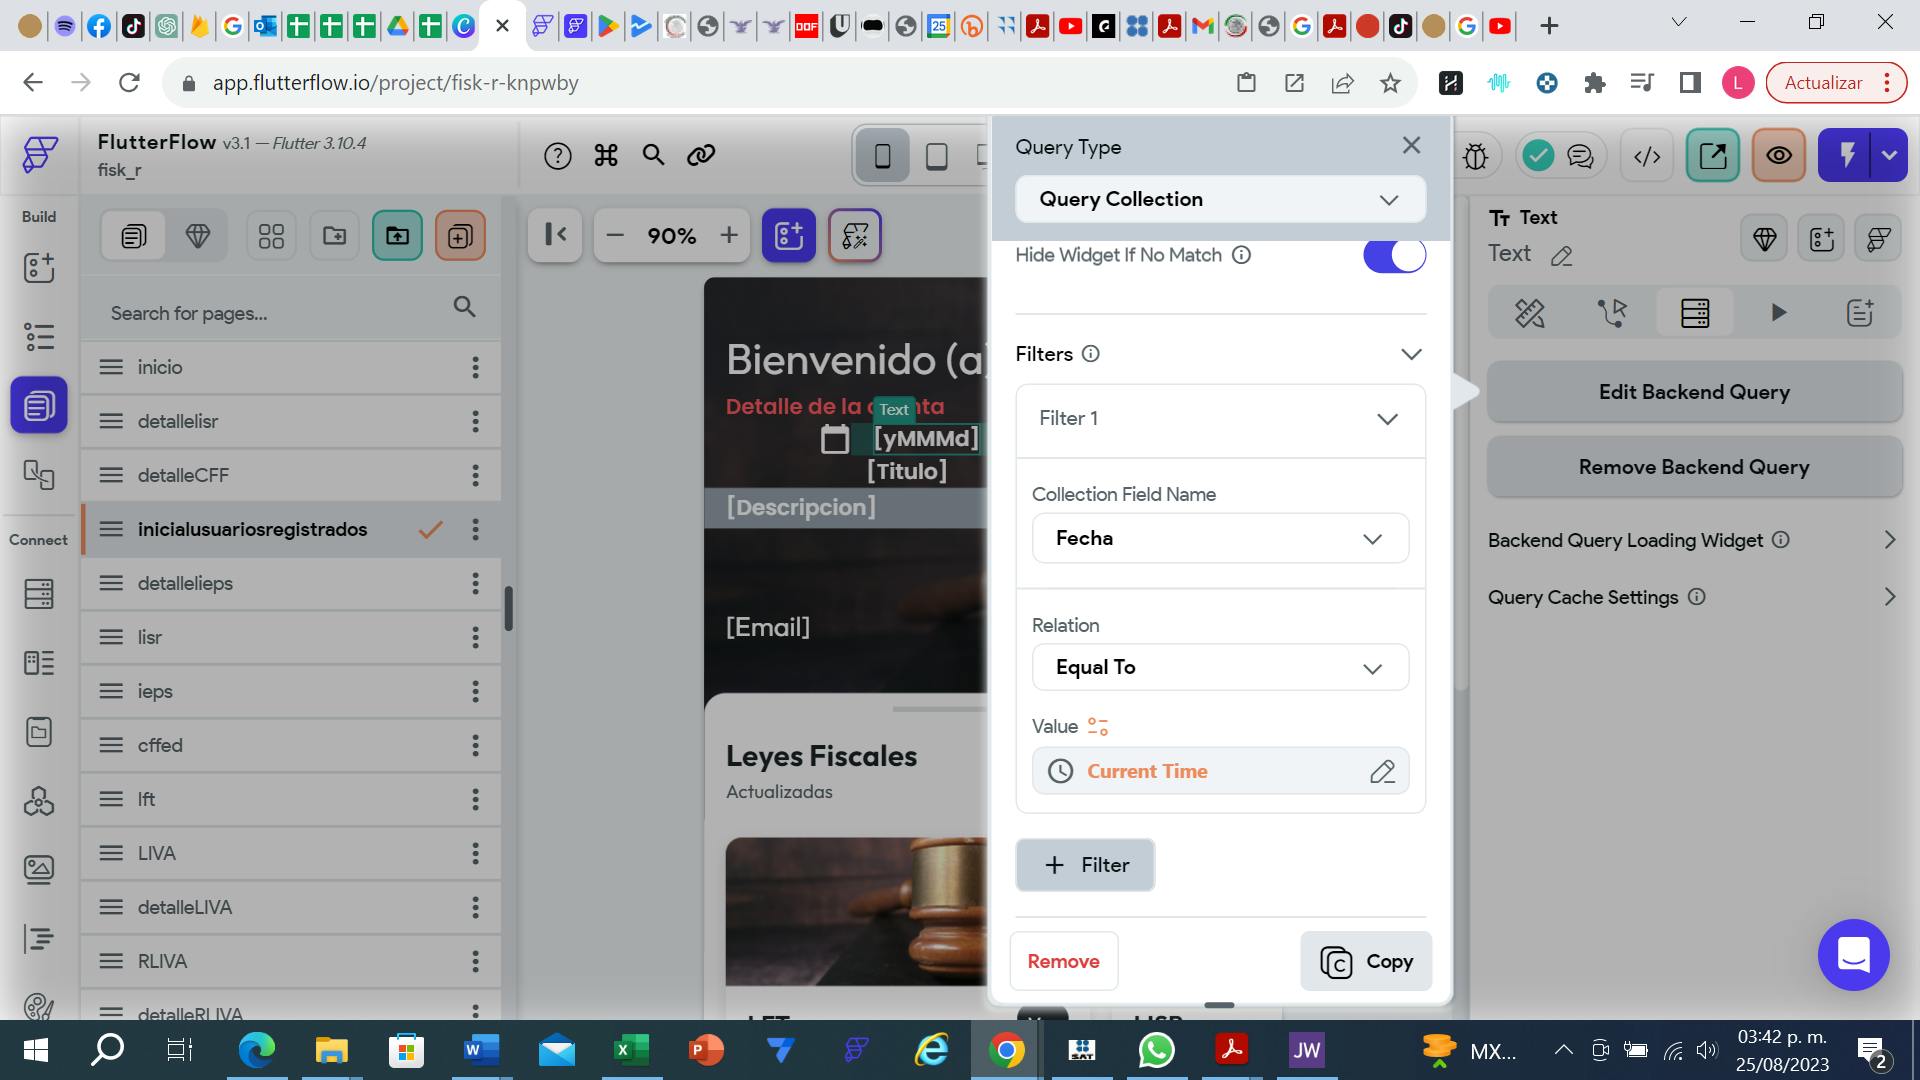Select the Backend Query tab icon
This screenshot has height=1080, width=1920.
[x=1695, y=313]
